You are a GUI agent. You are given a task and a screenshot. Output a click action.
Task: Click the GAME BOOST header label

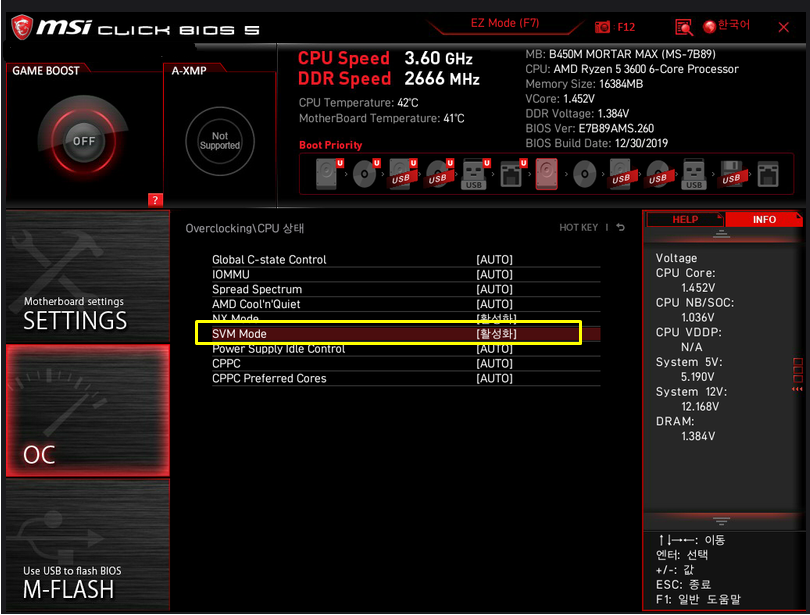tap(46, 71)
